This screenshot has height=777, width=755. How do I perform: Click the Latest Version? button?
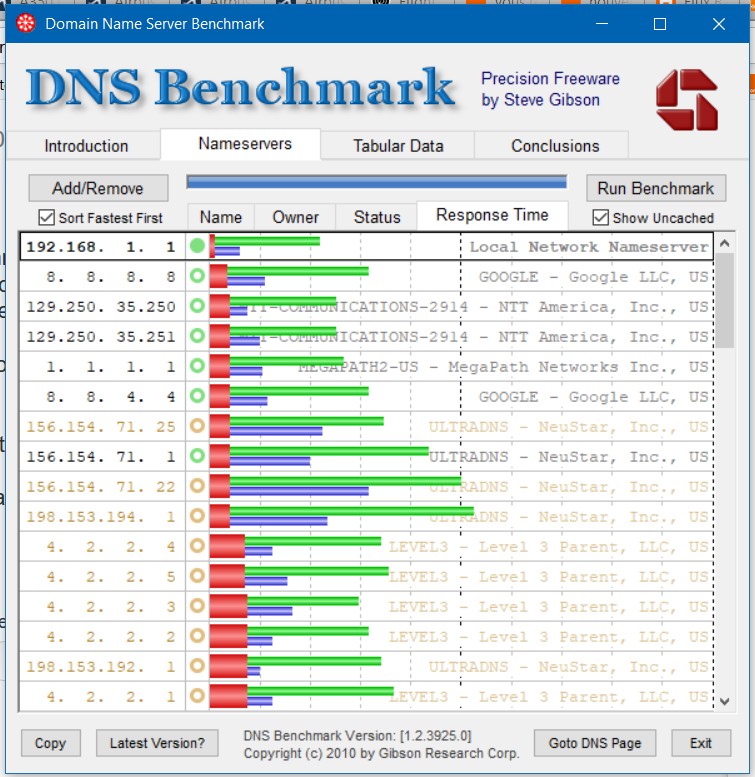pyautogui.click(x=157, y=743)
